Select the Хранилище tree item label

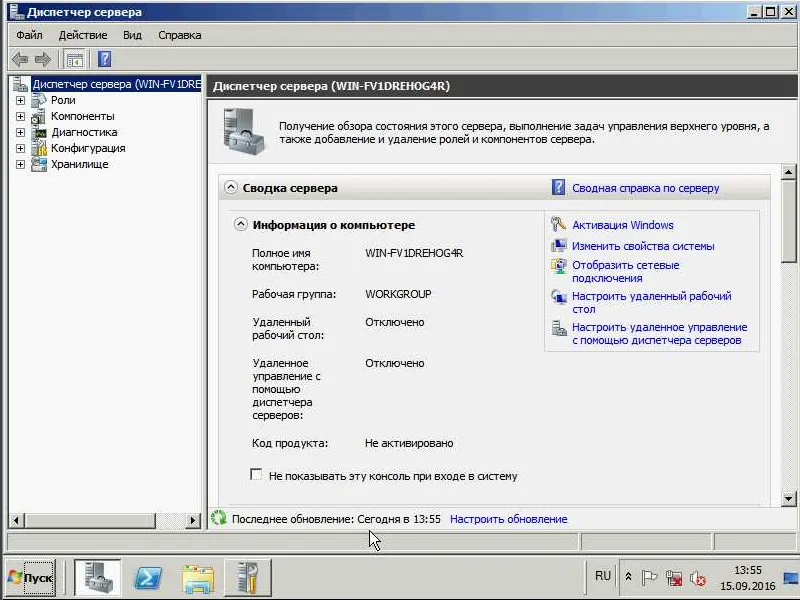tap(80, 164)
